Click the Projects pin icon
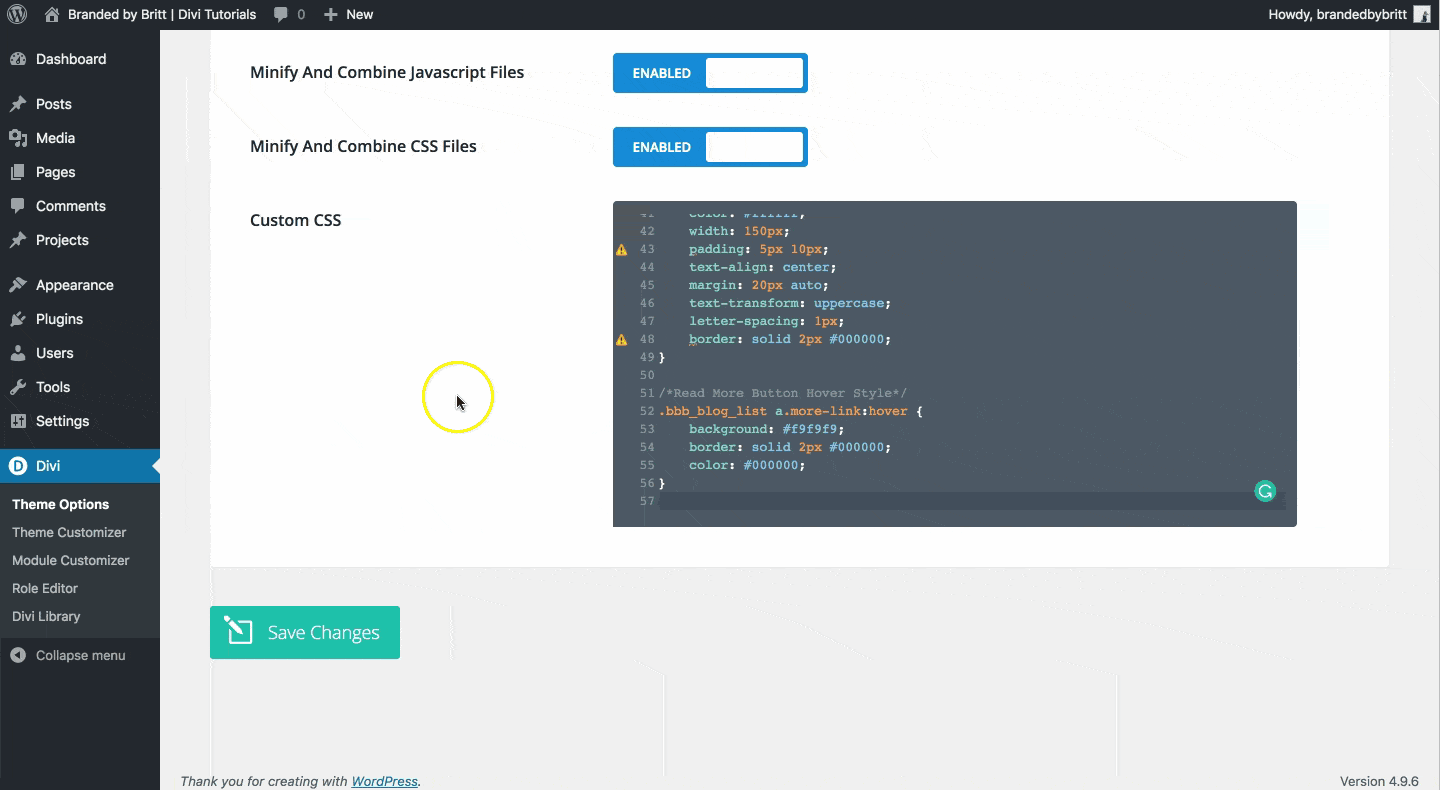This screenshot has width=1440, height=790. point(18,240)
